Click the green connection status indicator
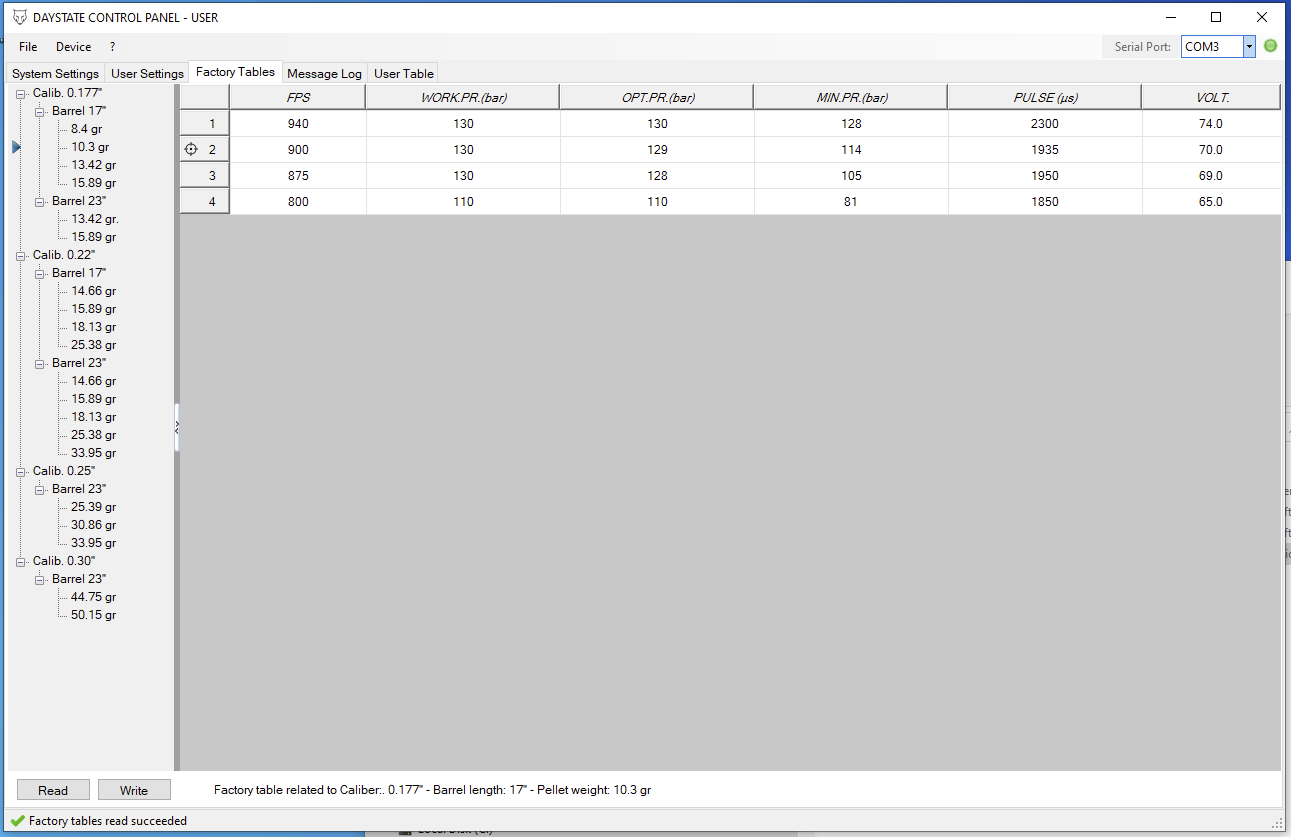The width and height of the screenshot is (1291, 837). pyautogui.click(x=1270, y=46)
